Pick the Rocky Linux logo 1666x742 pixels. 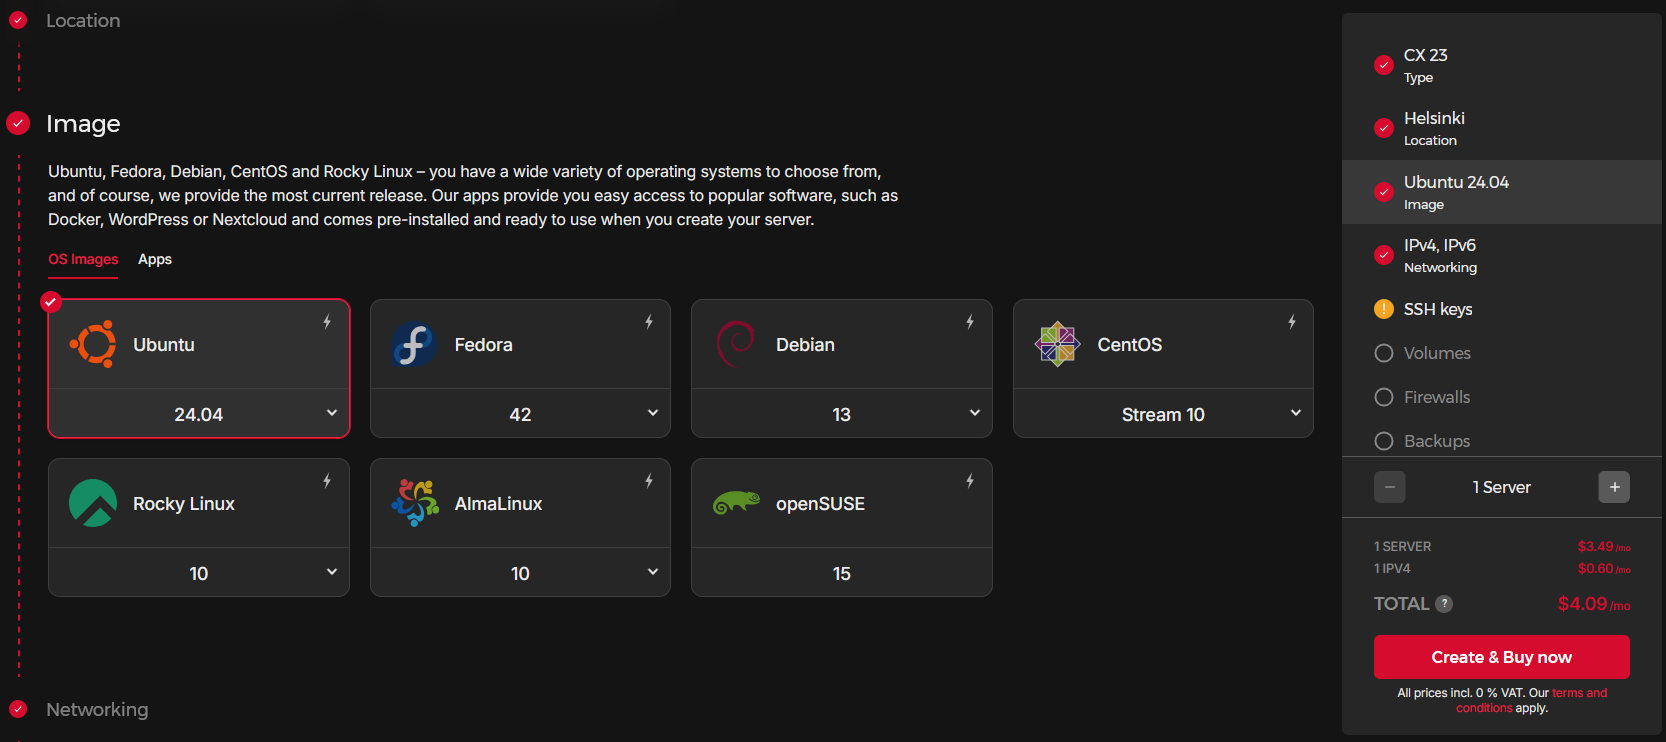coord(93,503)
